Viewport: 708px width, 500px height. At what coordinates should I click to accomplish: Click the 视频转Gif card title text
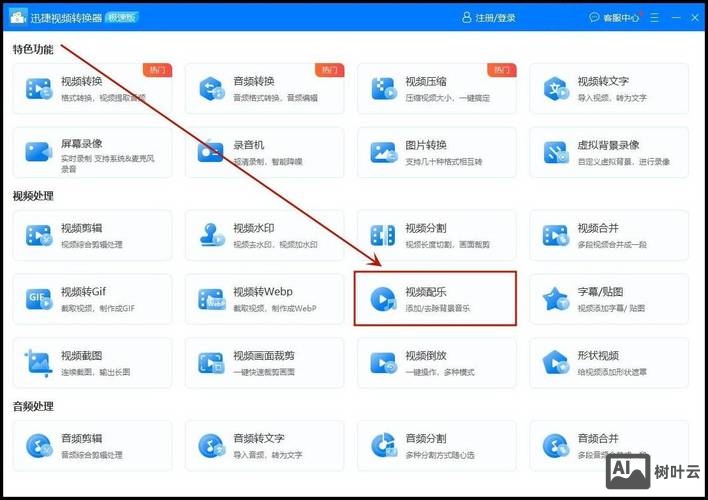coord(83,291)
